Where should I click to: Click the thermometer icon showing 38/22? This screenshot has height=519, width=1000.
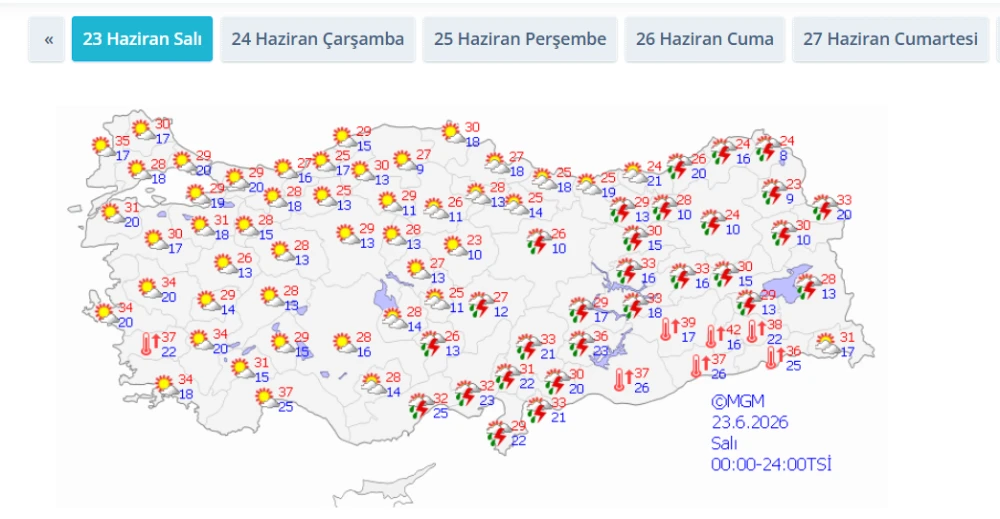click(755, 331)
